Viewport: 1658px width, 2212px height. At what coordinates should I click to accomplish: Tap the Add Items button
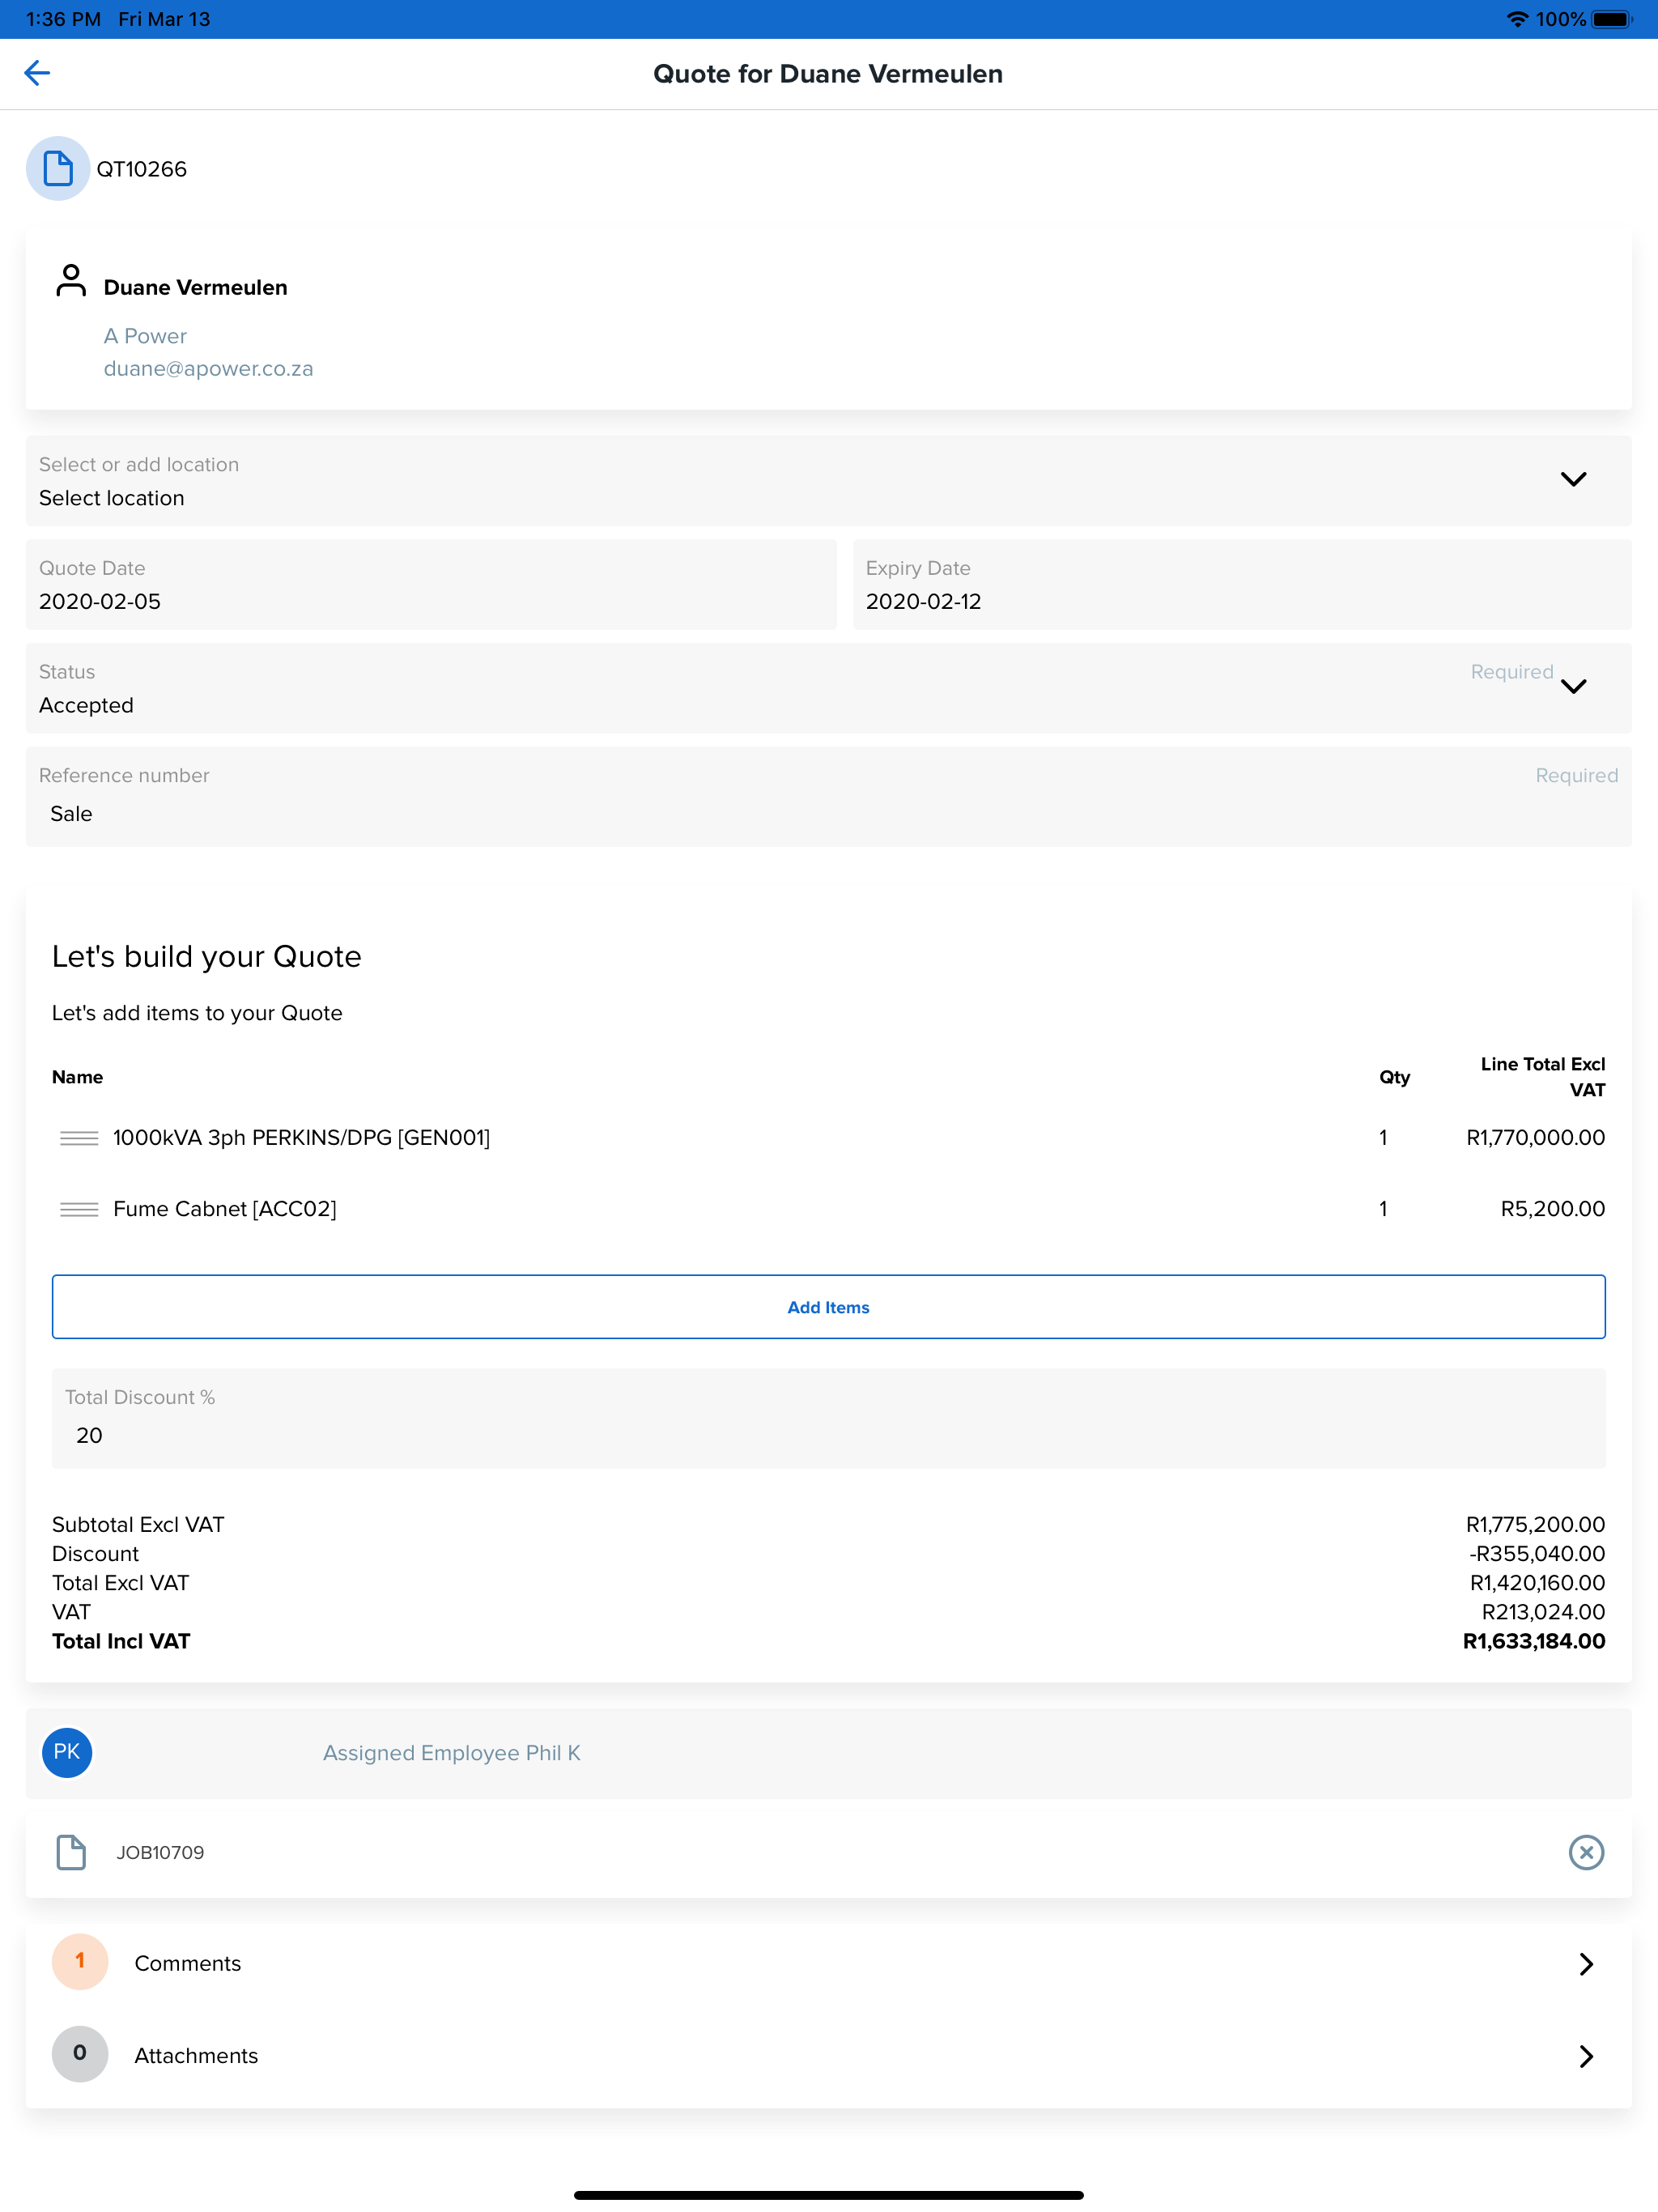tap(828, 1306)
